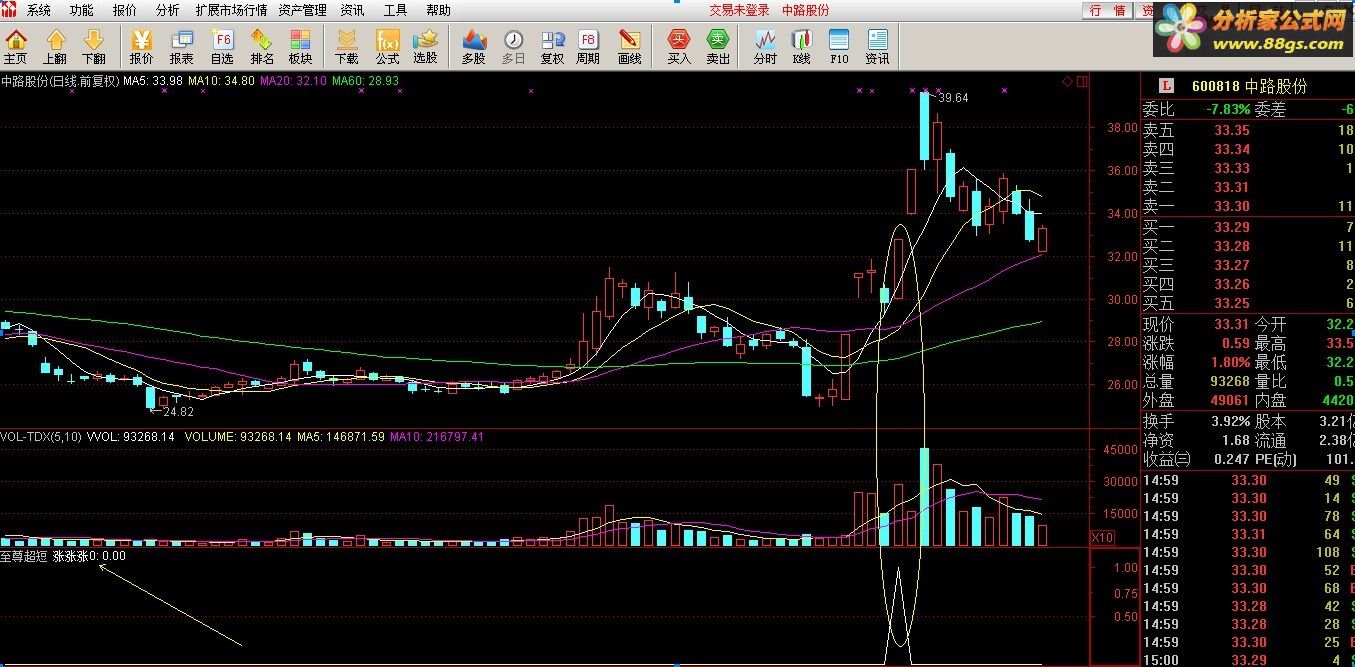
Task: Click 交易未登录 trading login status
Action: point(740,10)
